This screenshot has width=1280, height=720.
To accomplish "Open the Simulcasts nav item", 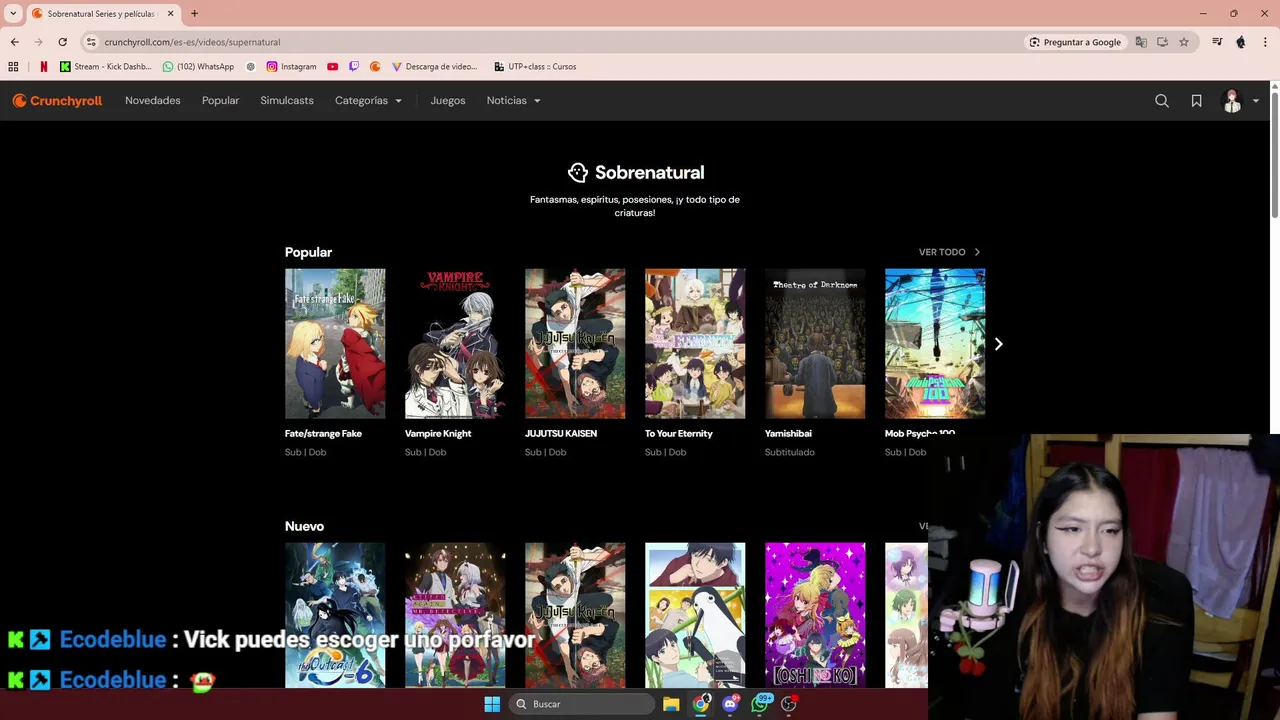I will click(287, 101).
